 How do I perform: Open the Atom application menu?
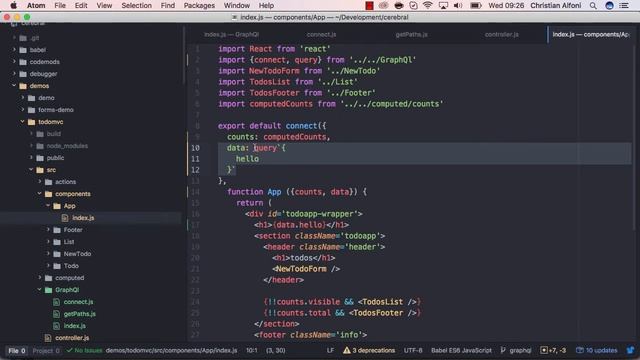36,5
